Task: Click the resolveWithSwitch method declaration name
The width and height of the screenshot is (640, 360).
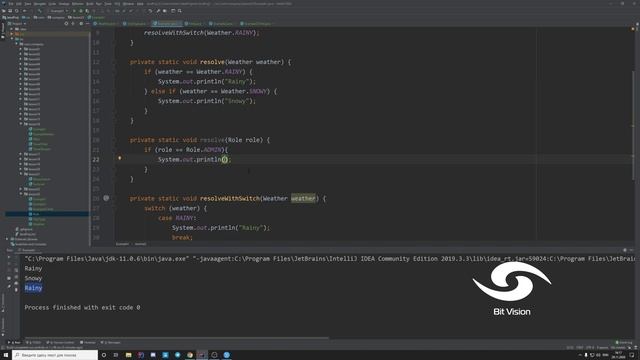Action: tap(230, 198)
